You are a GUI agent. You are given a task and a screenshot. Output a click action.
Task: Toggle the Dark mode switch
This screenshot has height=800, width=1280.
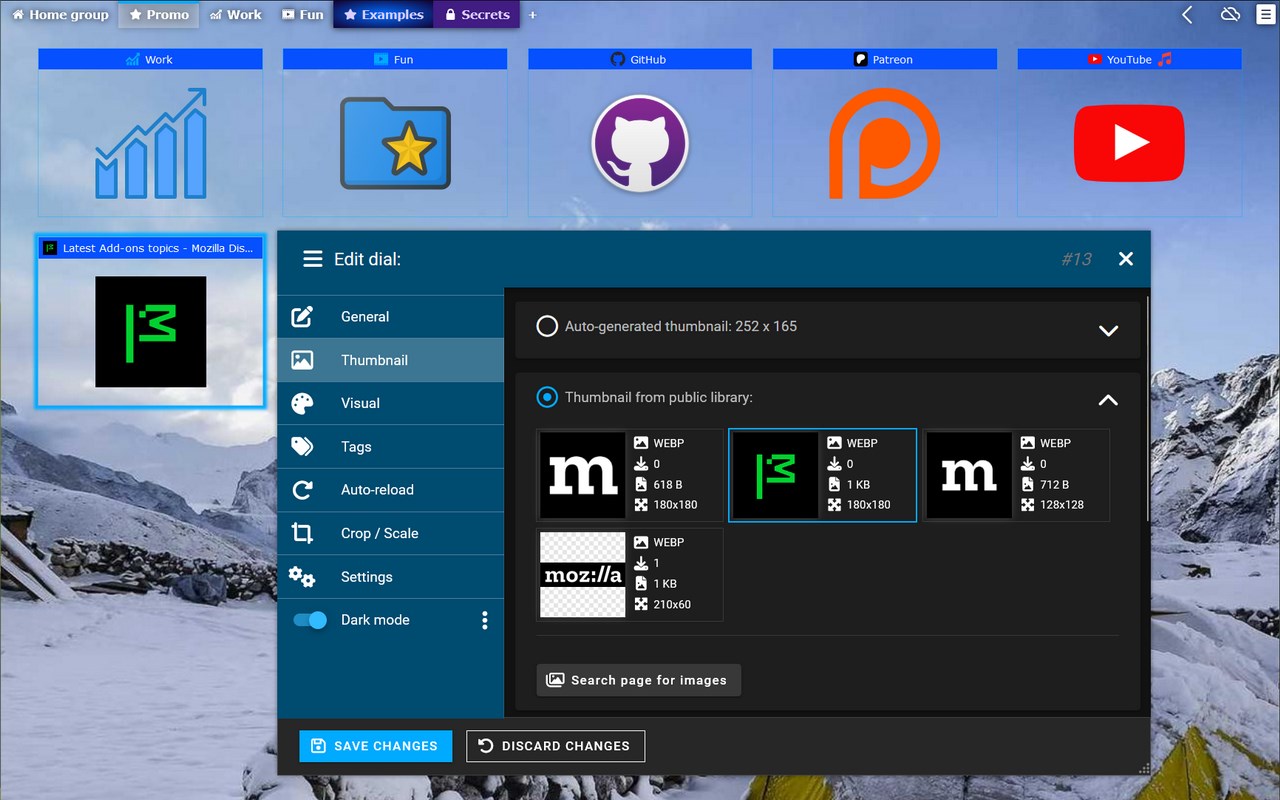[x=310, y=620]
